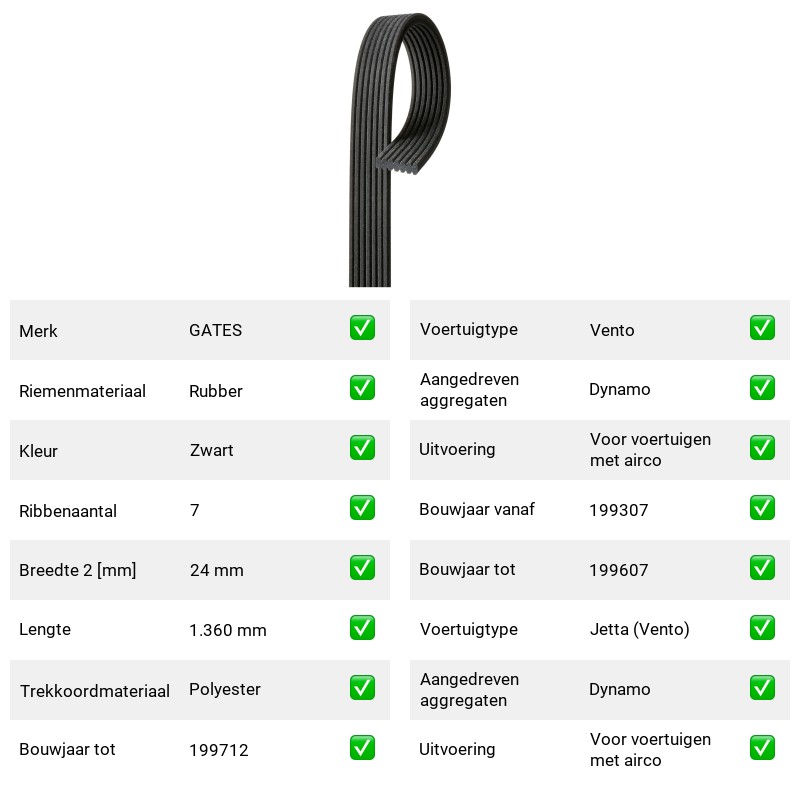Click the checkmark in the Voertuigtype Vento row
Image resolution: width=800 pixels, height=800 pixels.
point(762,328)
